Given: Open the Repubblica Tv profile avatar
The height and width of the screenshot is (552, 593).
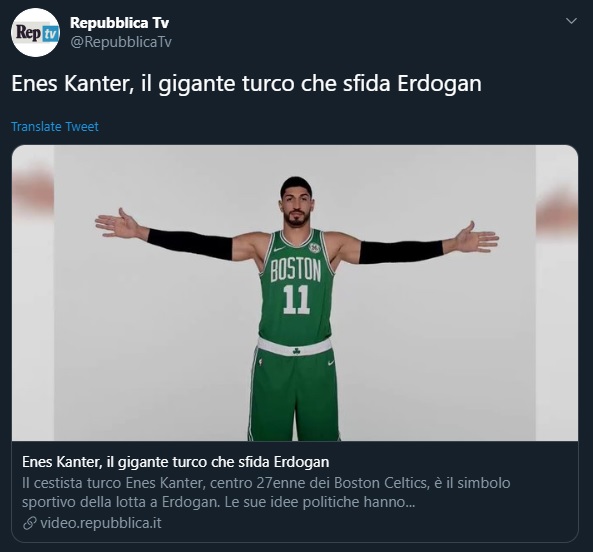Looking at the screenshot, I should tap(35, 33).
